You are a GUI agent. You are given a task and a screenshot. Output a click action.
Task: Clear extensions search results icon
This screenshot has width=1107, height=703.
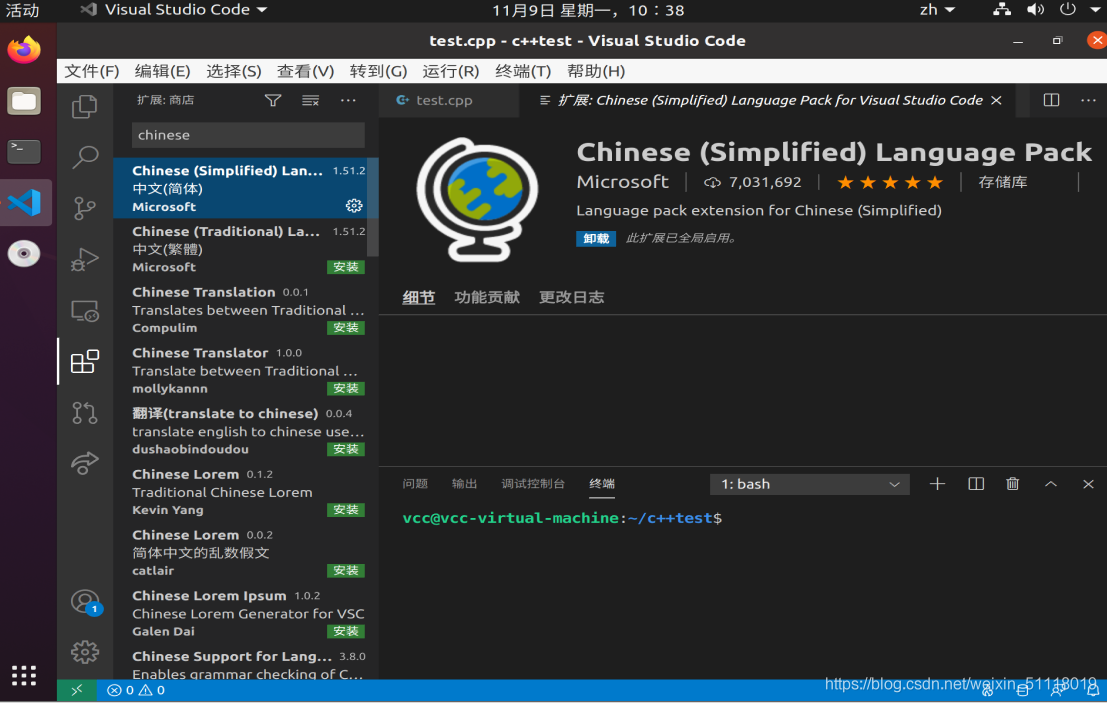[x=311, y=100]
